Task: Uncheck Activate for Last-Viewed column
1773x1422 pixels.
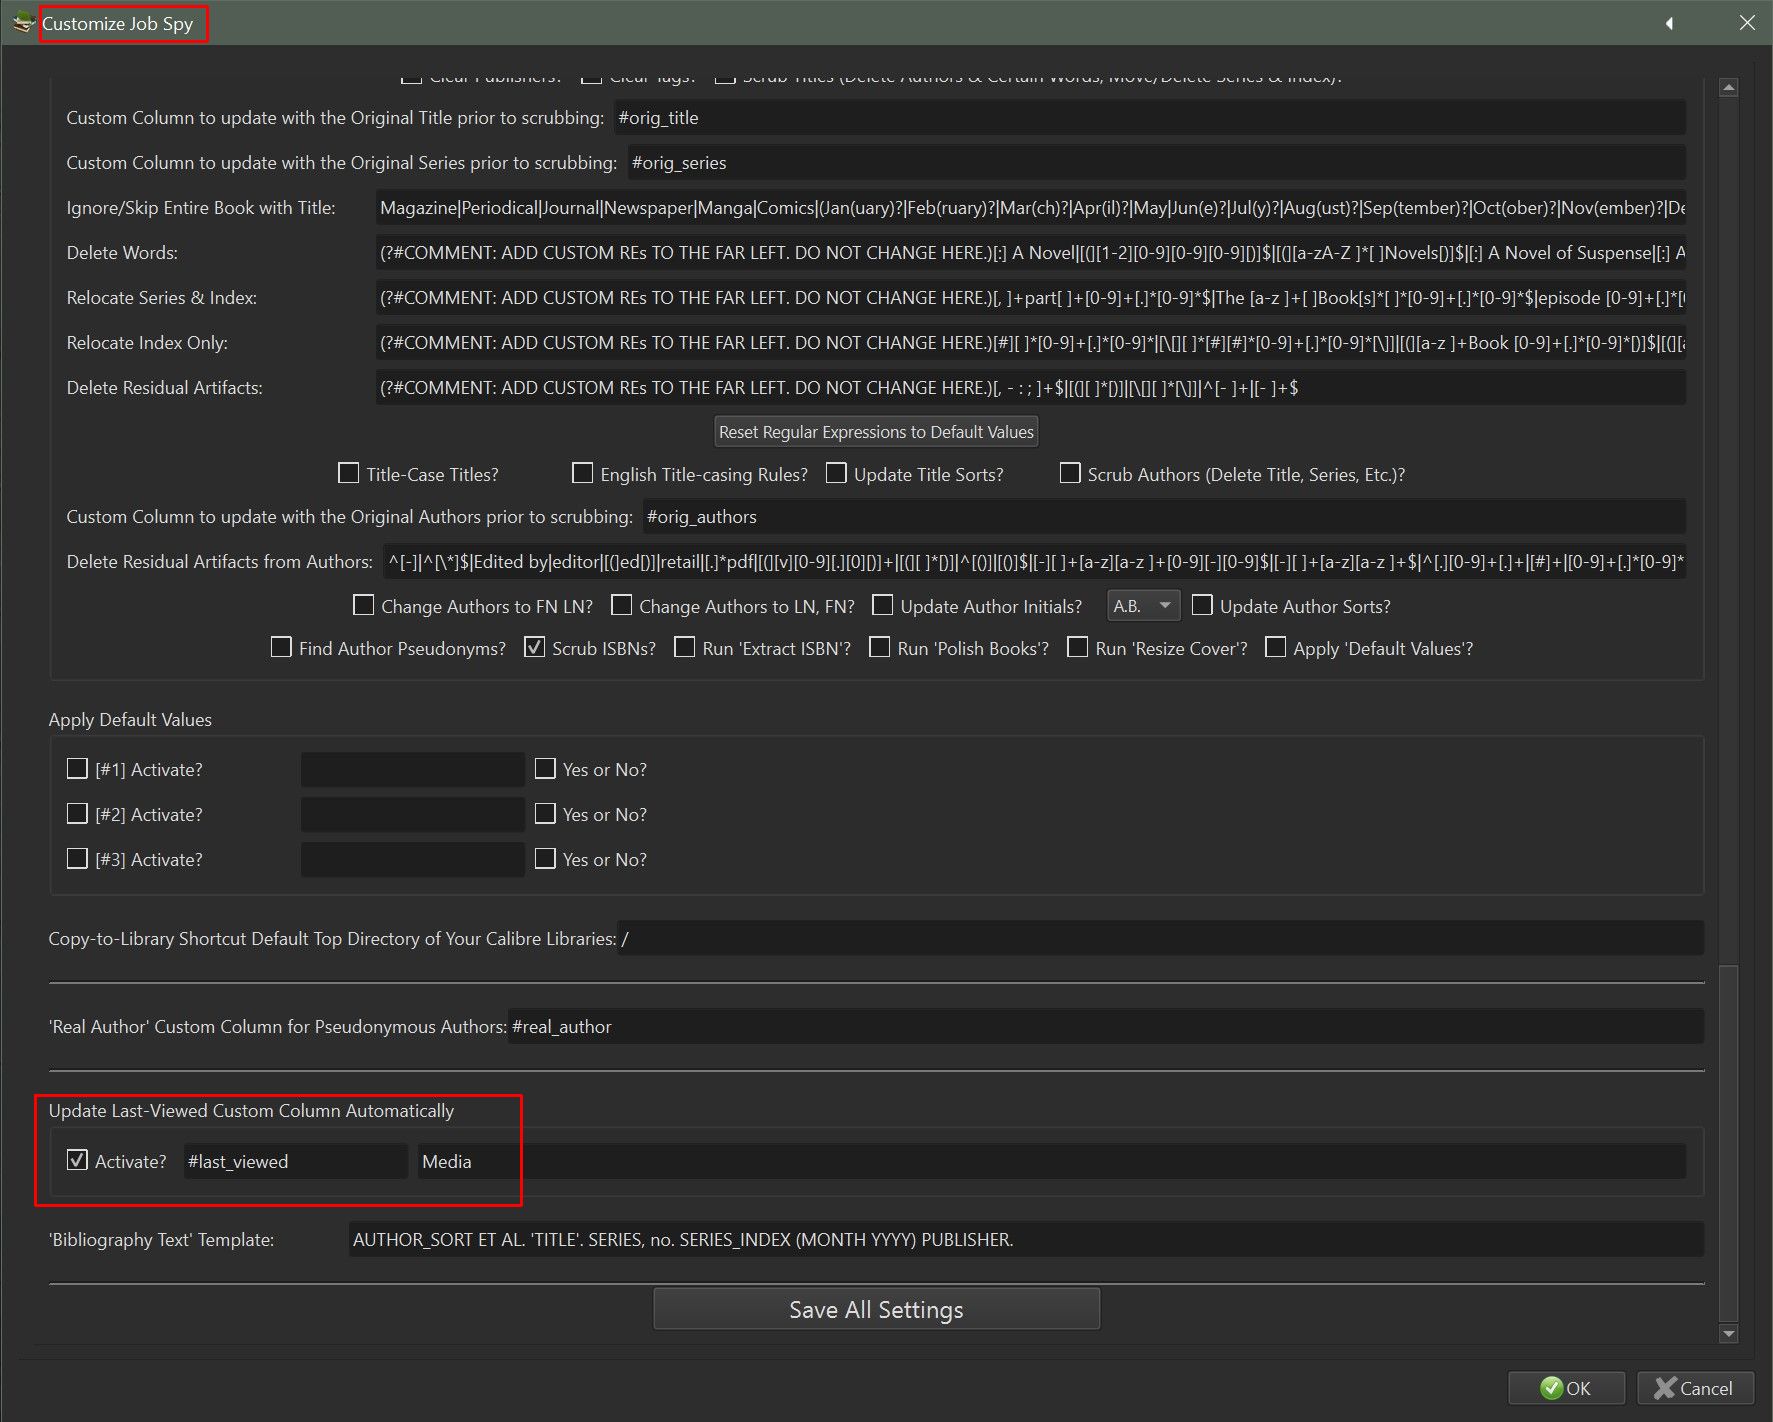Action: click(x=77, y=1161)
